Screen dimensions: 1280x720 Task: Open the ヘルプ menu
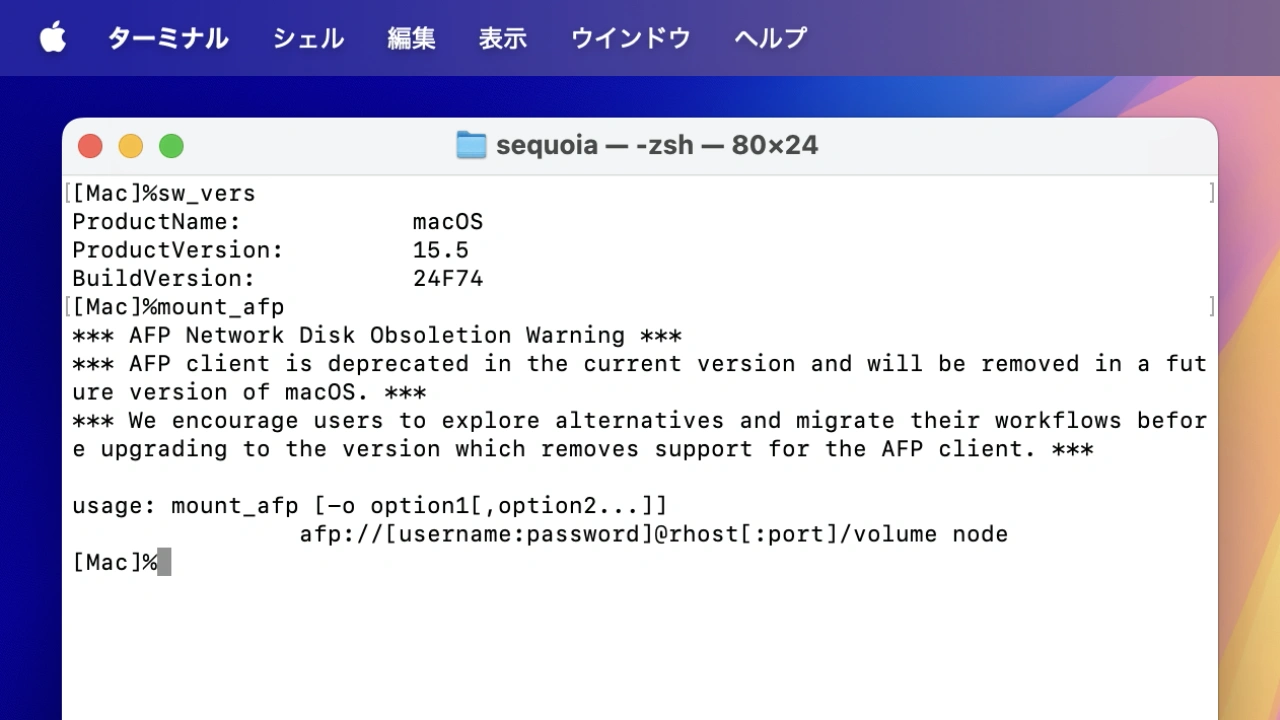click(770, 38)
